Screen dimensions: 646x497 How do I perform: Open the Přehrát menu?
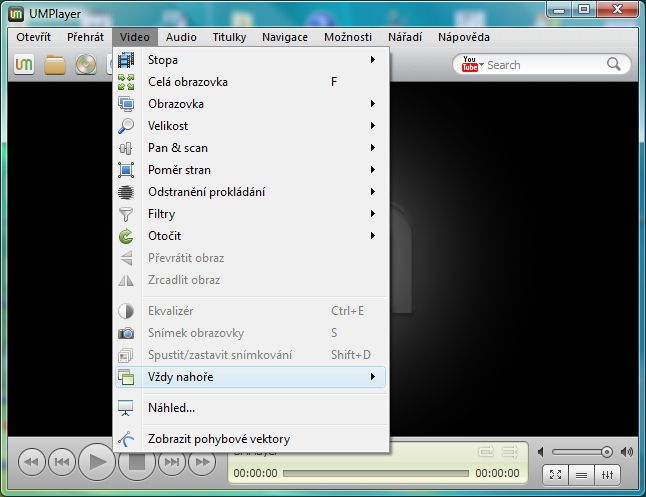[x=85, y=37]
